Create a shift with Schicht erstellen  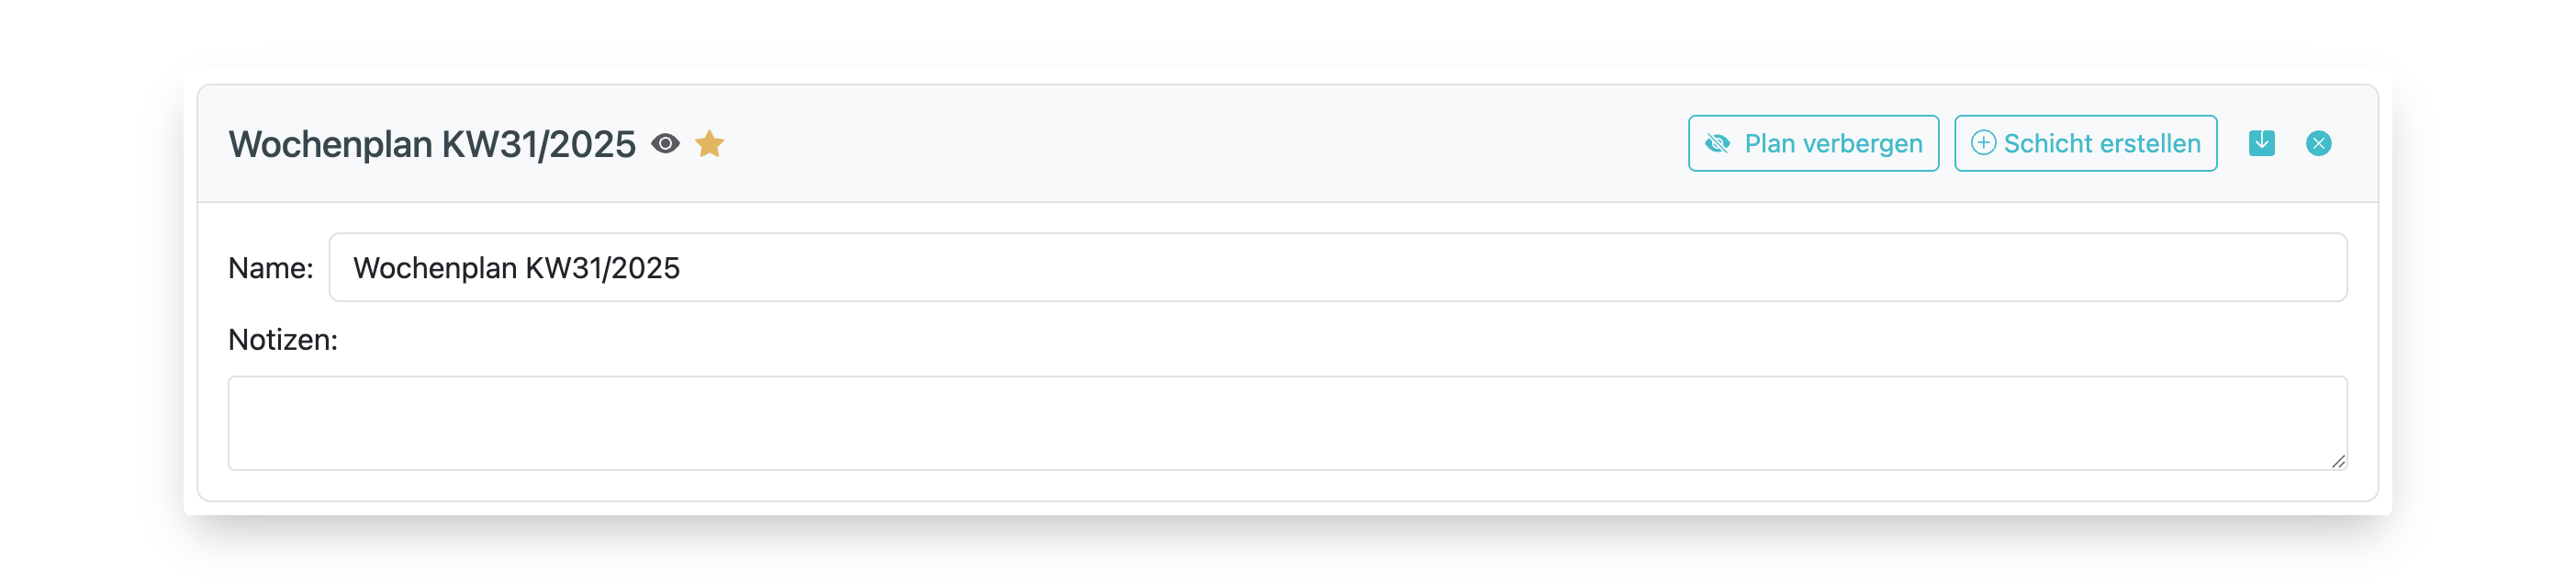pos(2085,144)
